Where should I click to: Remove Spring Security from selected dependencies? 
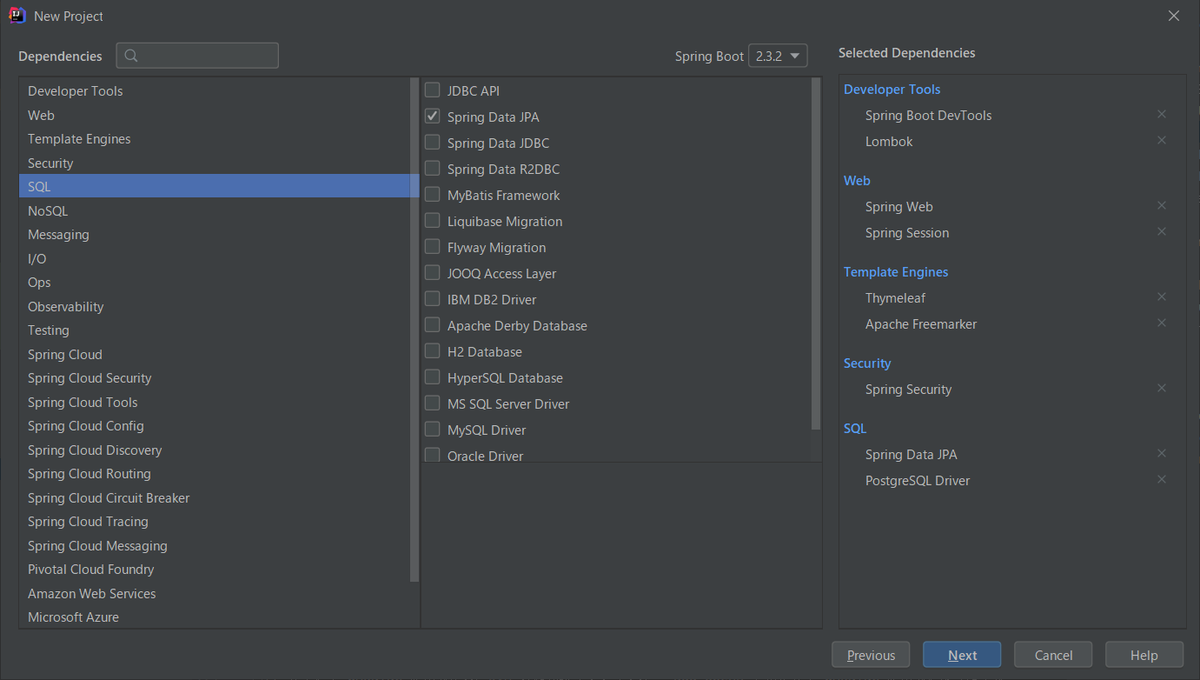[x=1161, y=388]
